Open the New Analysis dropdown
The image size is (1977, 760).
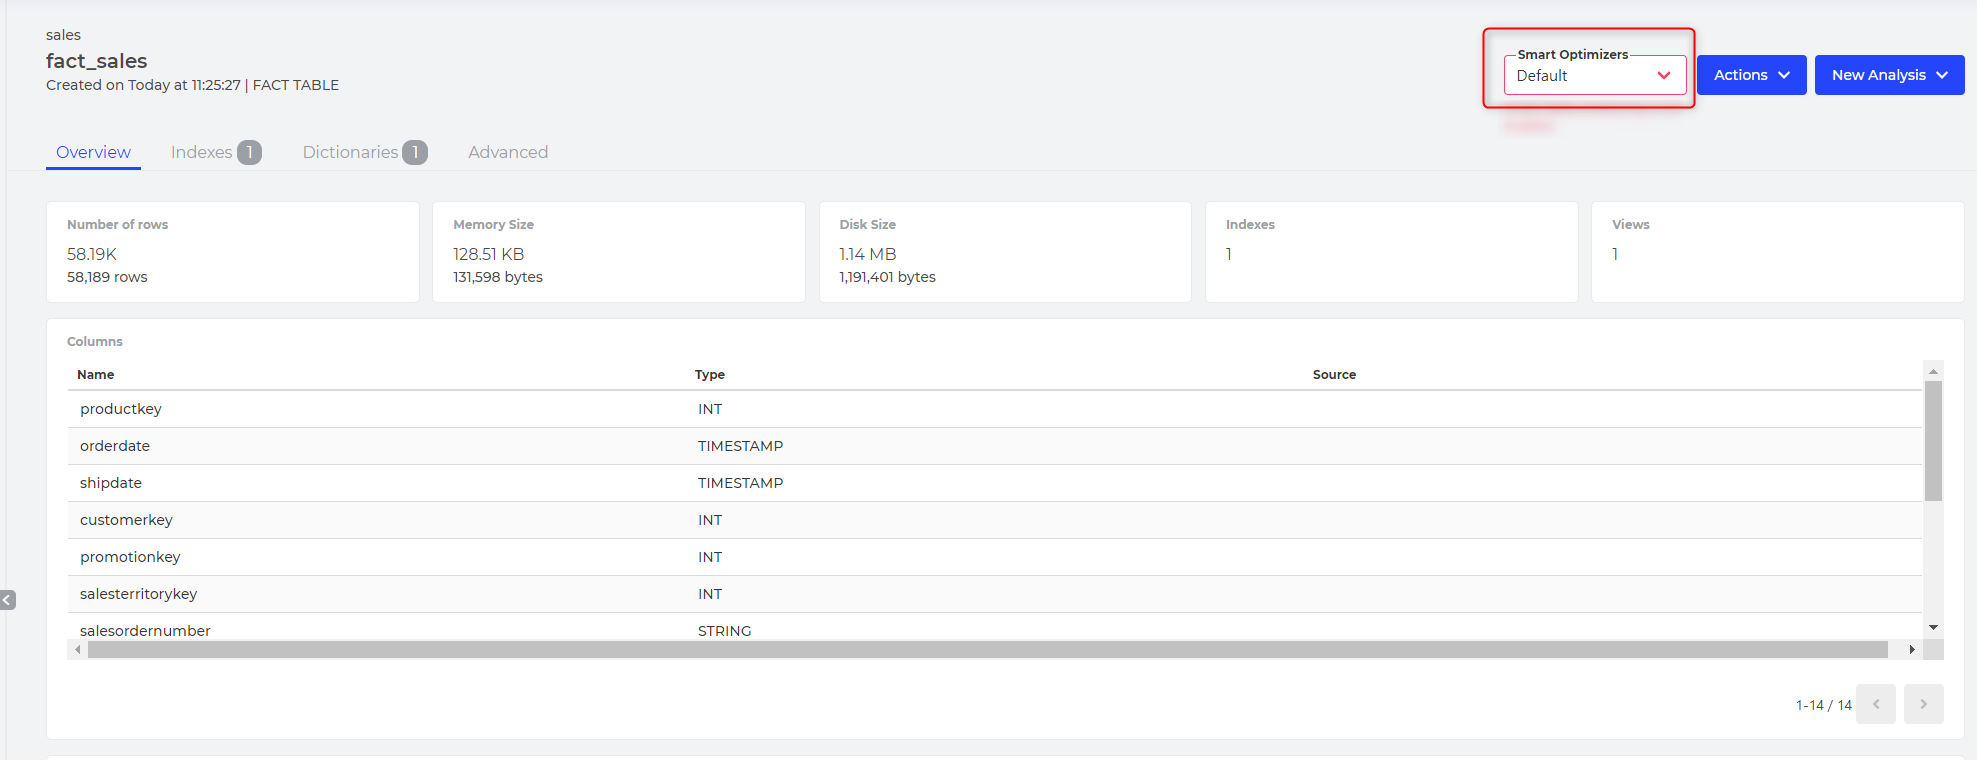1888,75
